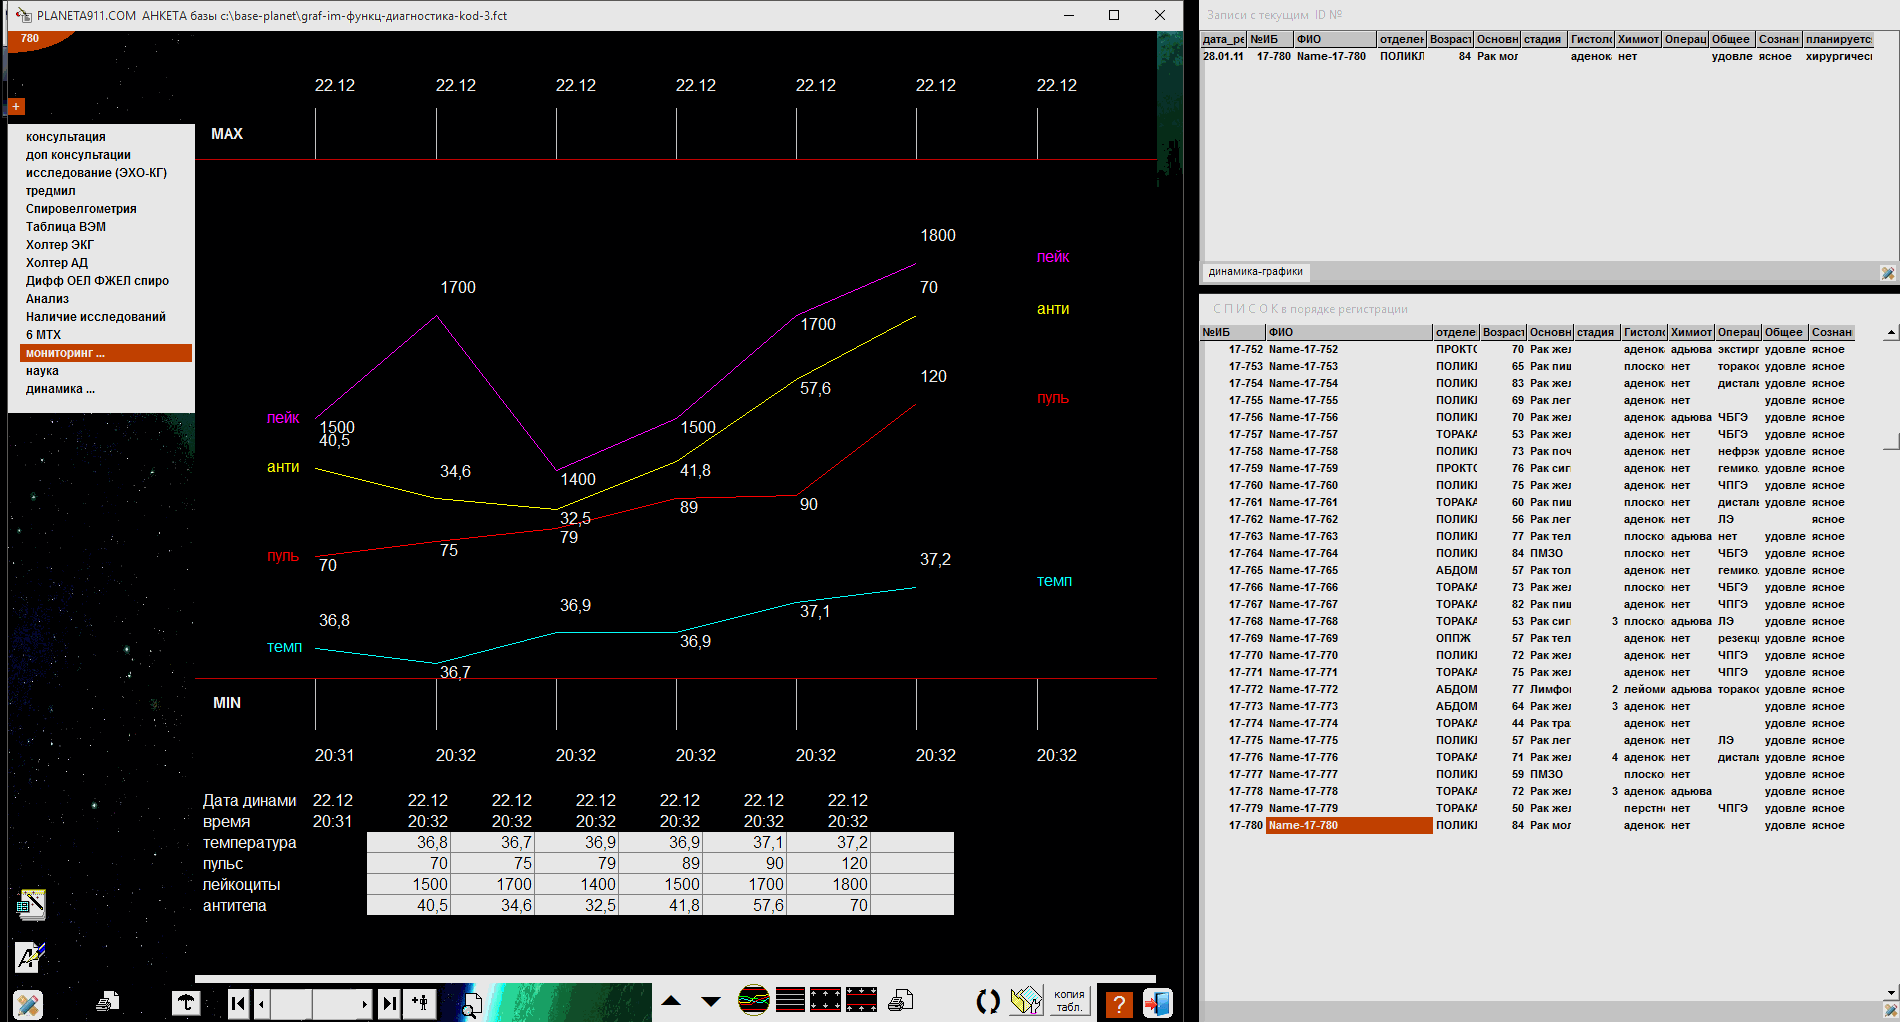This screenshot has height=1022, width=1900.
Task: Open the document magnifier search icon
Action: (x=471, y=1003)
